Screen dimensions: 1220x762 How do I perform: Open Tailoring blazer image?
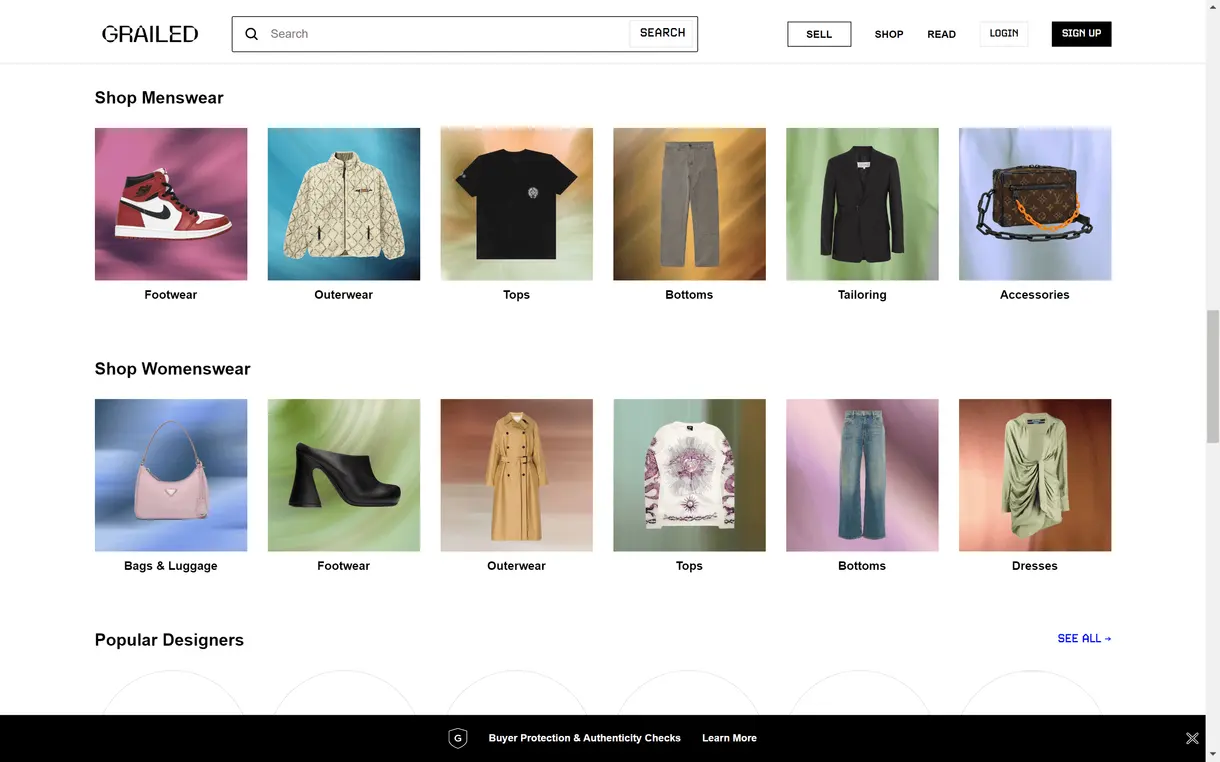[863, 204]
